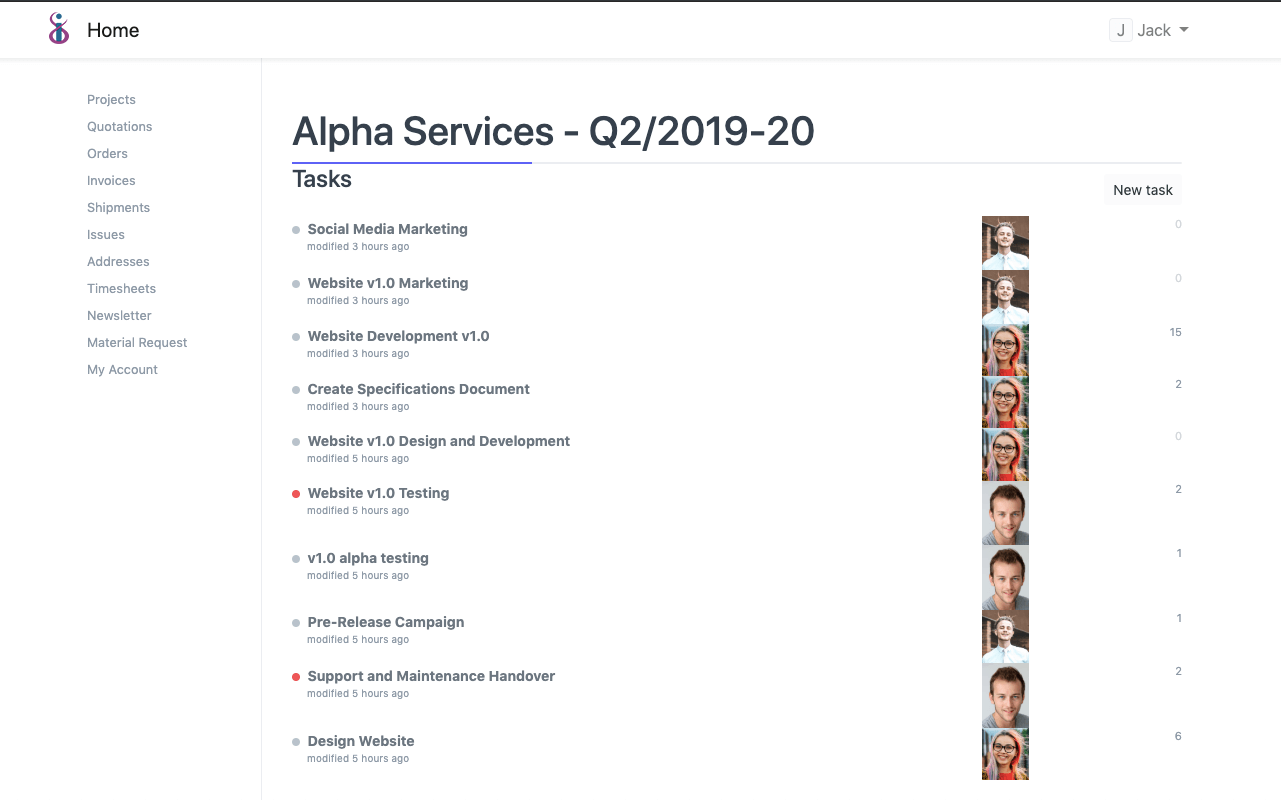1281x800 pixels.
Task: Click the grey status dot beside Social Media Marketing
Action: click(x=295, y=229)
